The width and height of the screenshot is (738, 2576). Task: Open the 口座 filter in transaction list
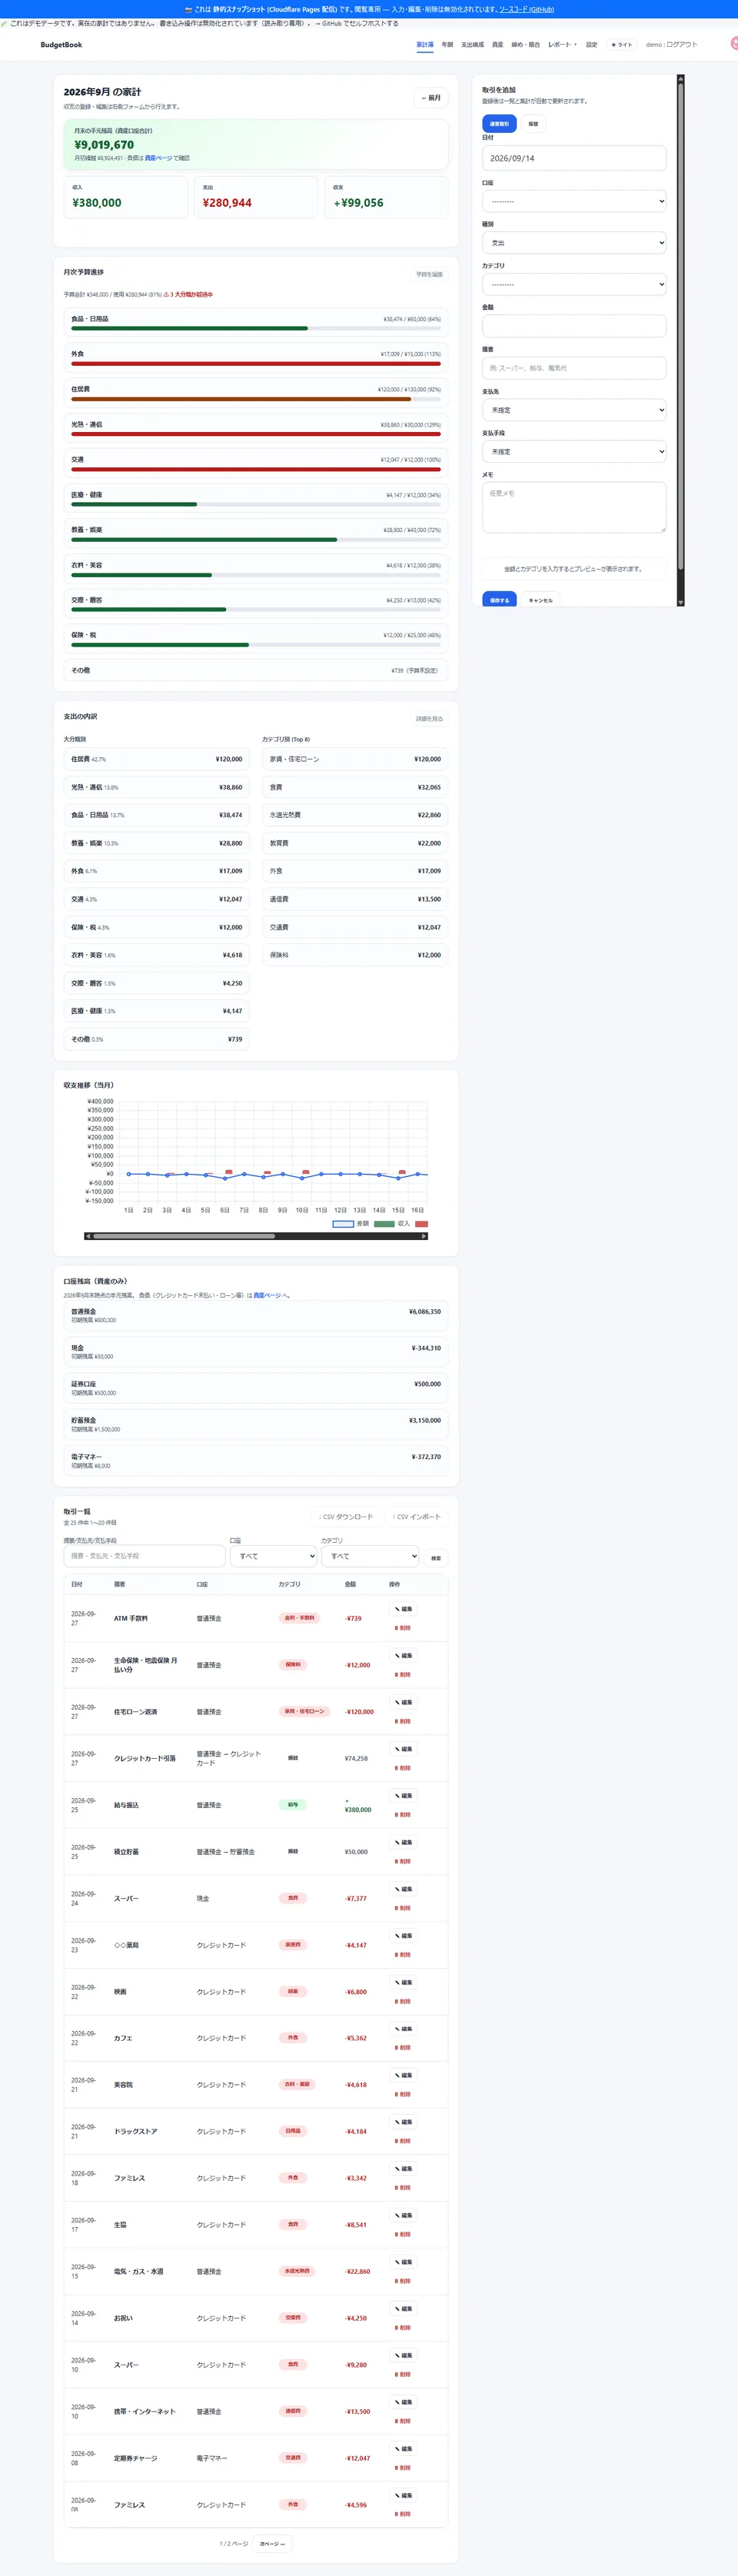click(x=273, y=1556)
